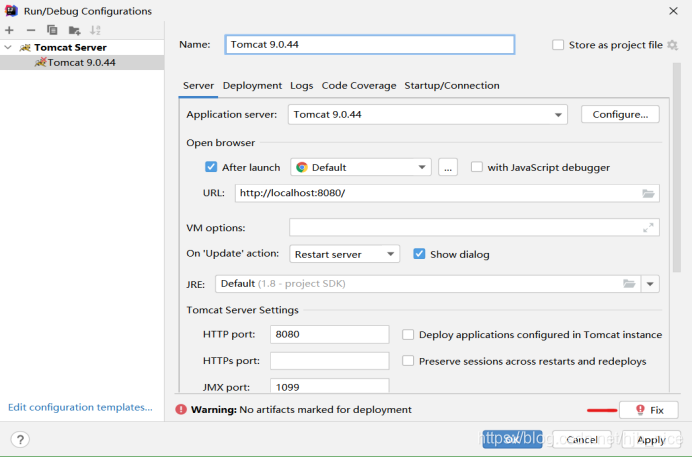Toggle the Show dialog checkbox
693x457 pixels.
click(419, 254)
